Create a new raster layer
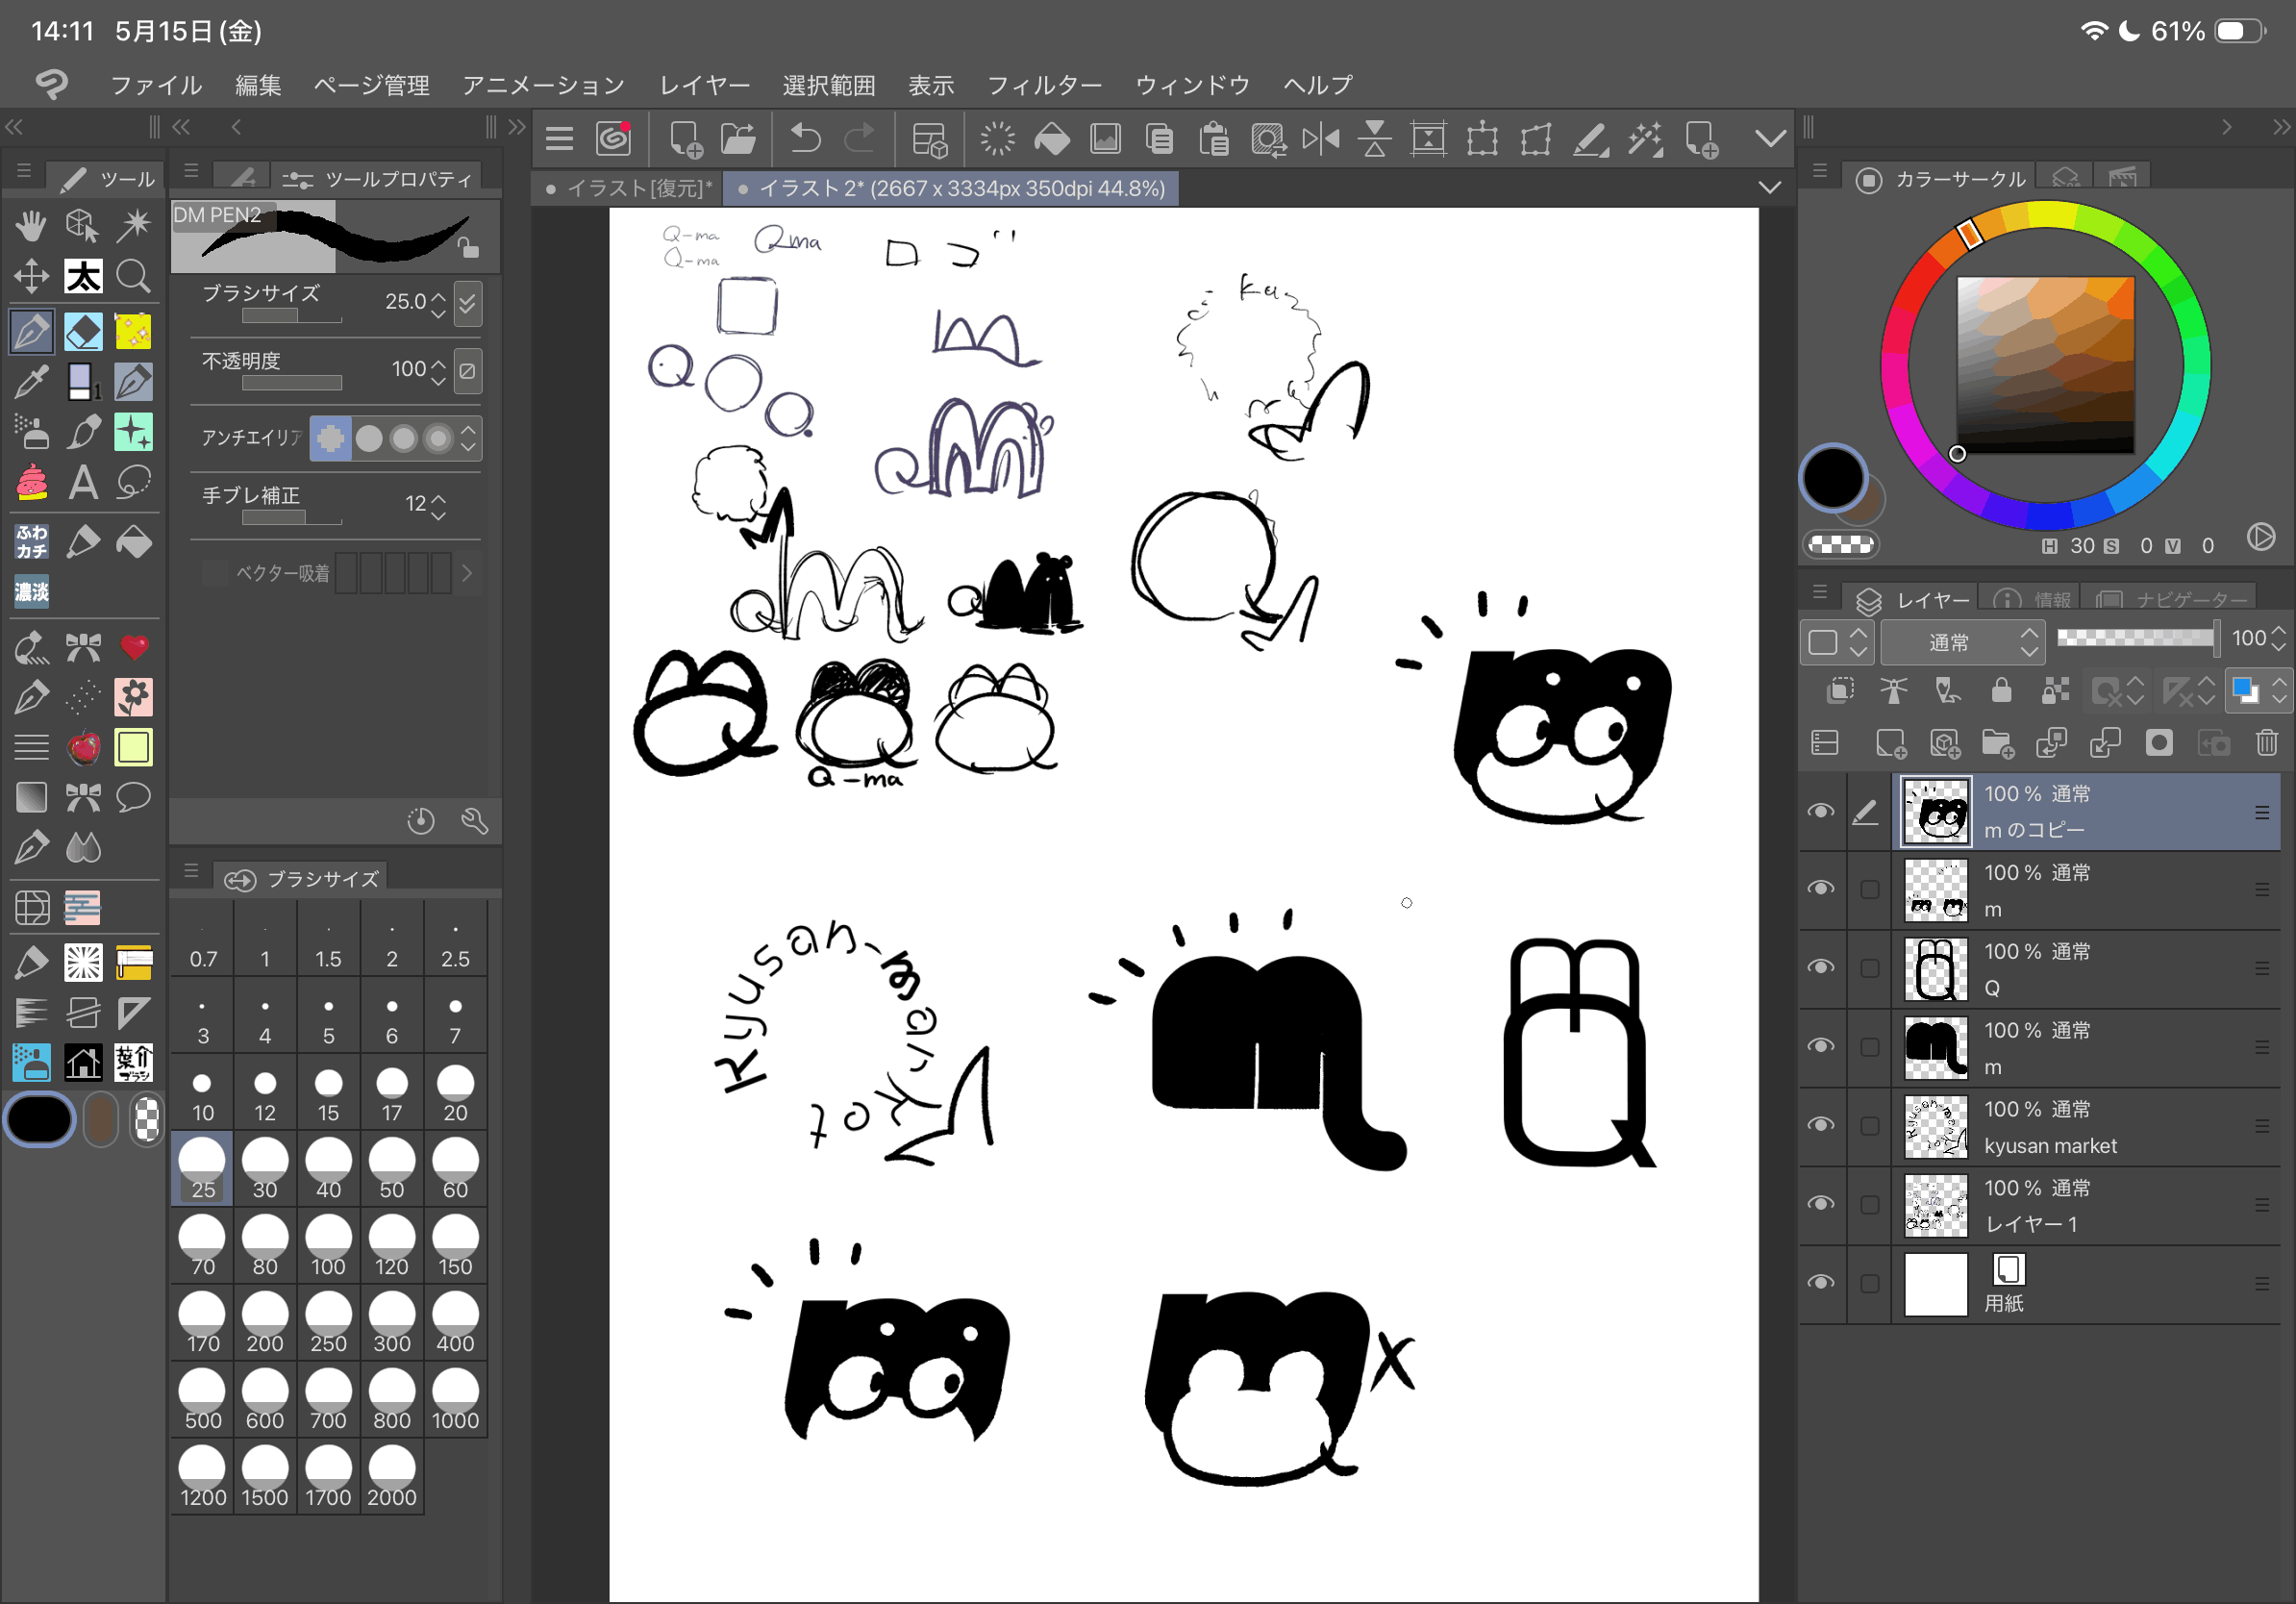Screen dimensions: 2296x1604 1890,742
